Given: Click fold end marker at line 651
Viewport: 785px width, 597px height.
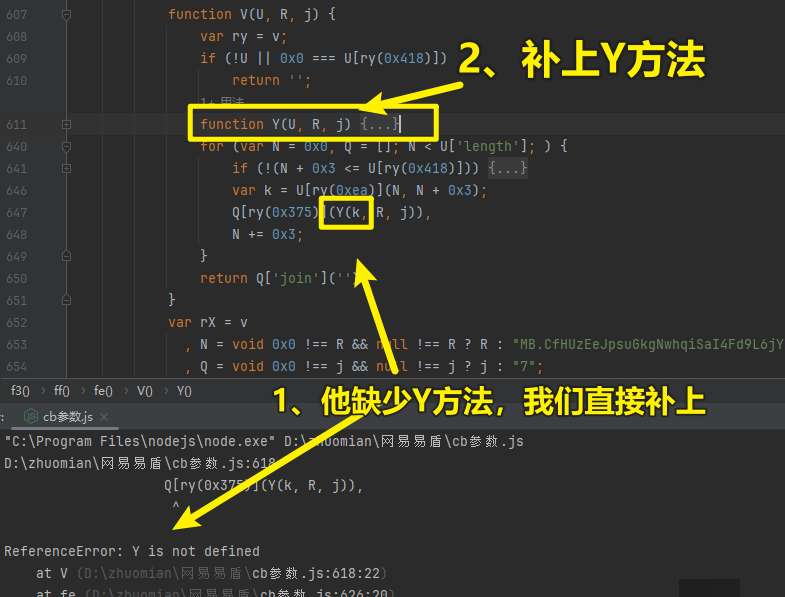Looking at the screenshot, I should click(x=67, y=300).
